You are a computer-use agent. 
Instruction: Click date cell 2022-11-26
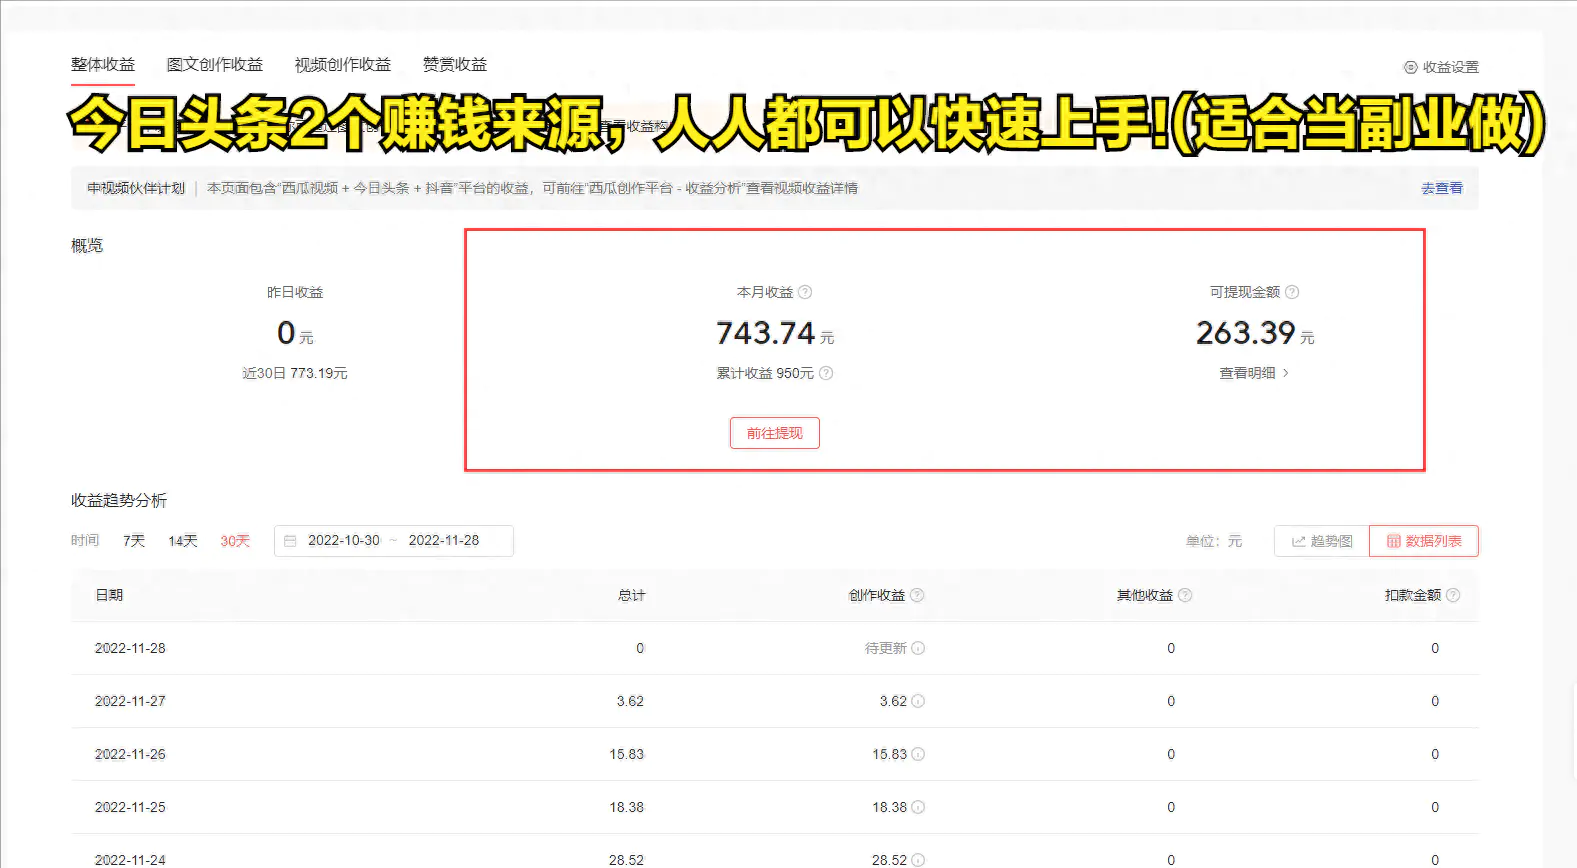click(130, 754)
